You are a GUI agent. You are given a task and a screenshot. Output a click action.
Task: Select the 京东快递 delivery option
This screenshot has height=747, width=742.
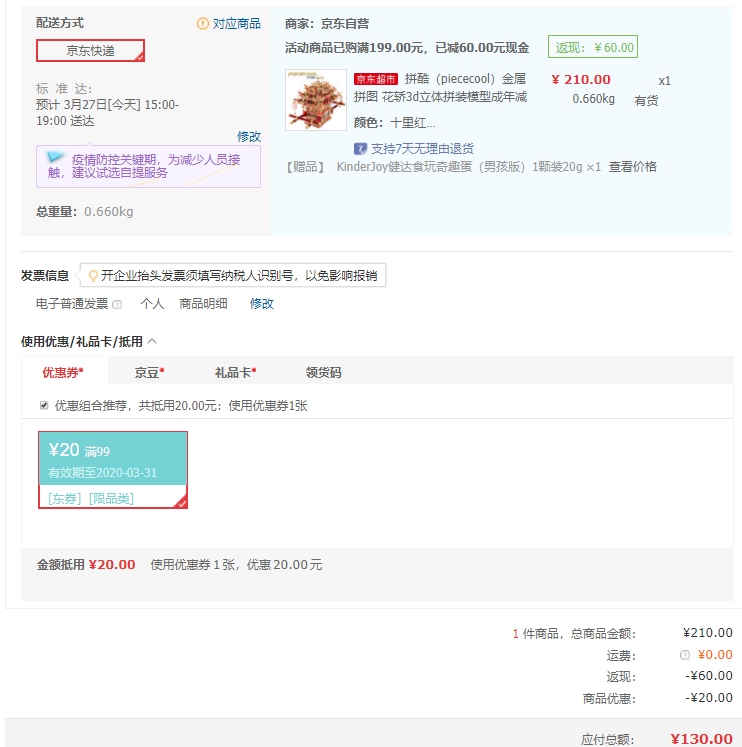pos(90,50)
